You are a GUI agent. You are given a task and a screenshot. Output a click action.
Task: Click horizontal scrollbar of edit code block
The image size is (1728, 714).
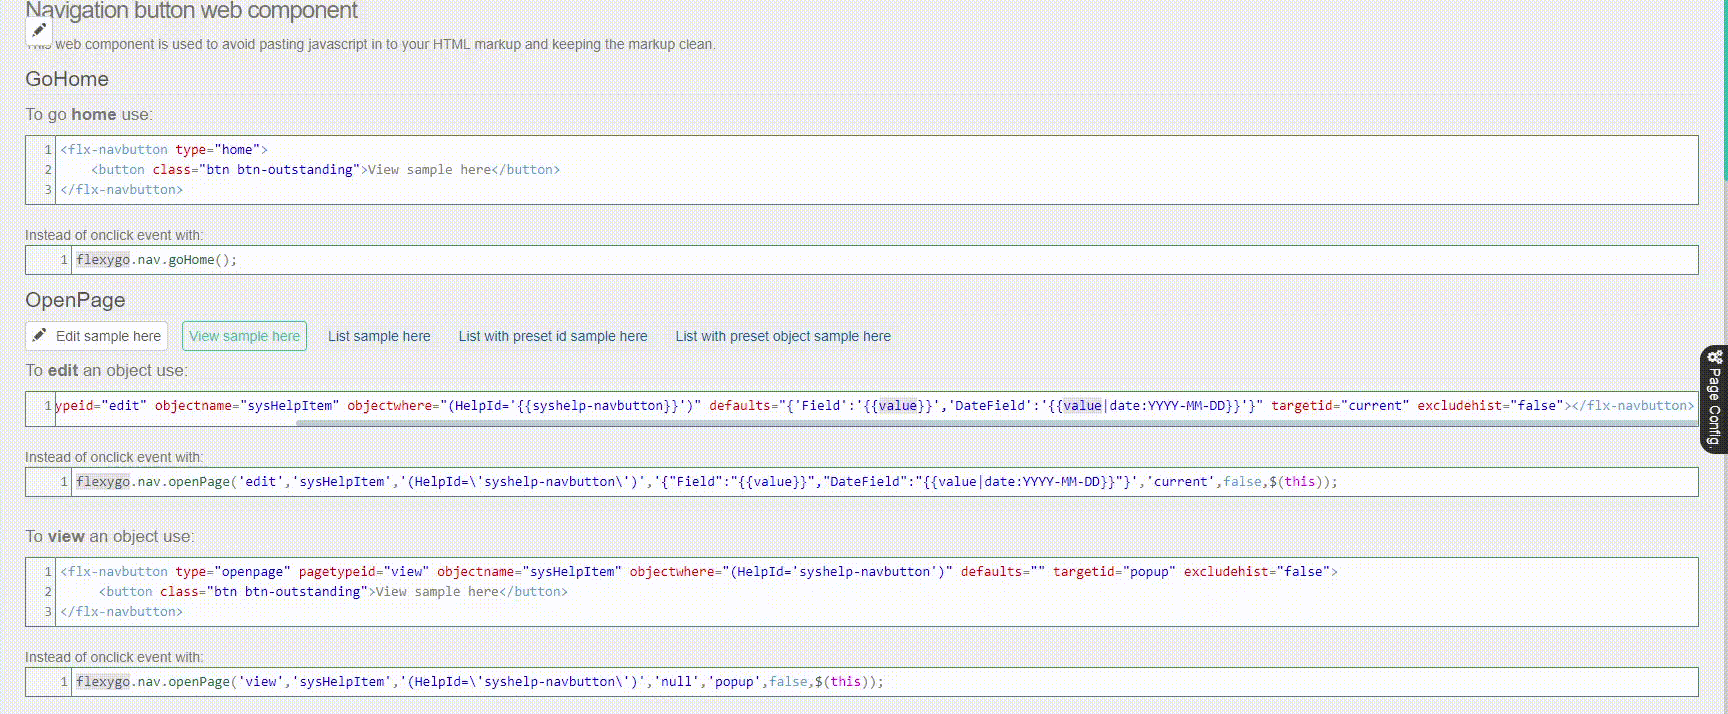coord(995,423)
